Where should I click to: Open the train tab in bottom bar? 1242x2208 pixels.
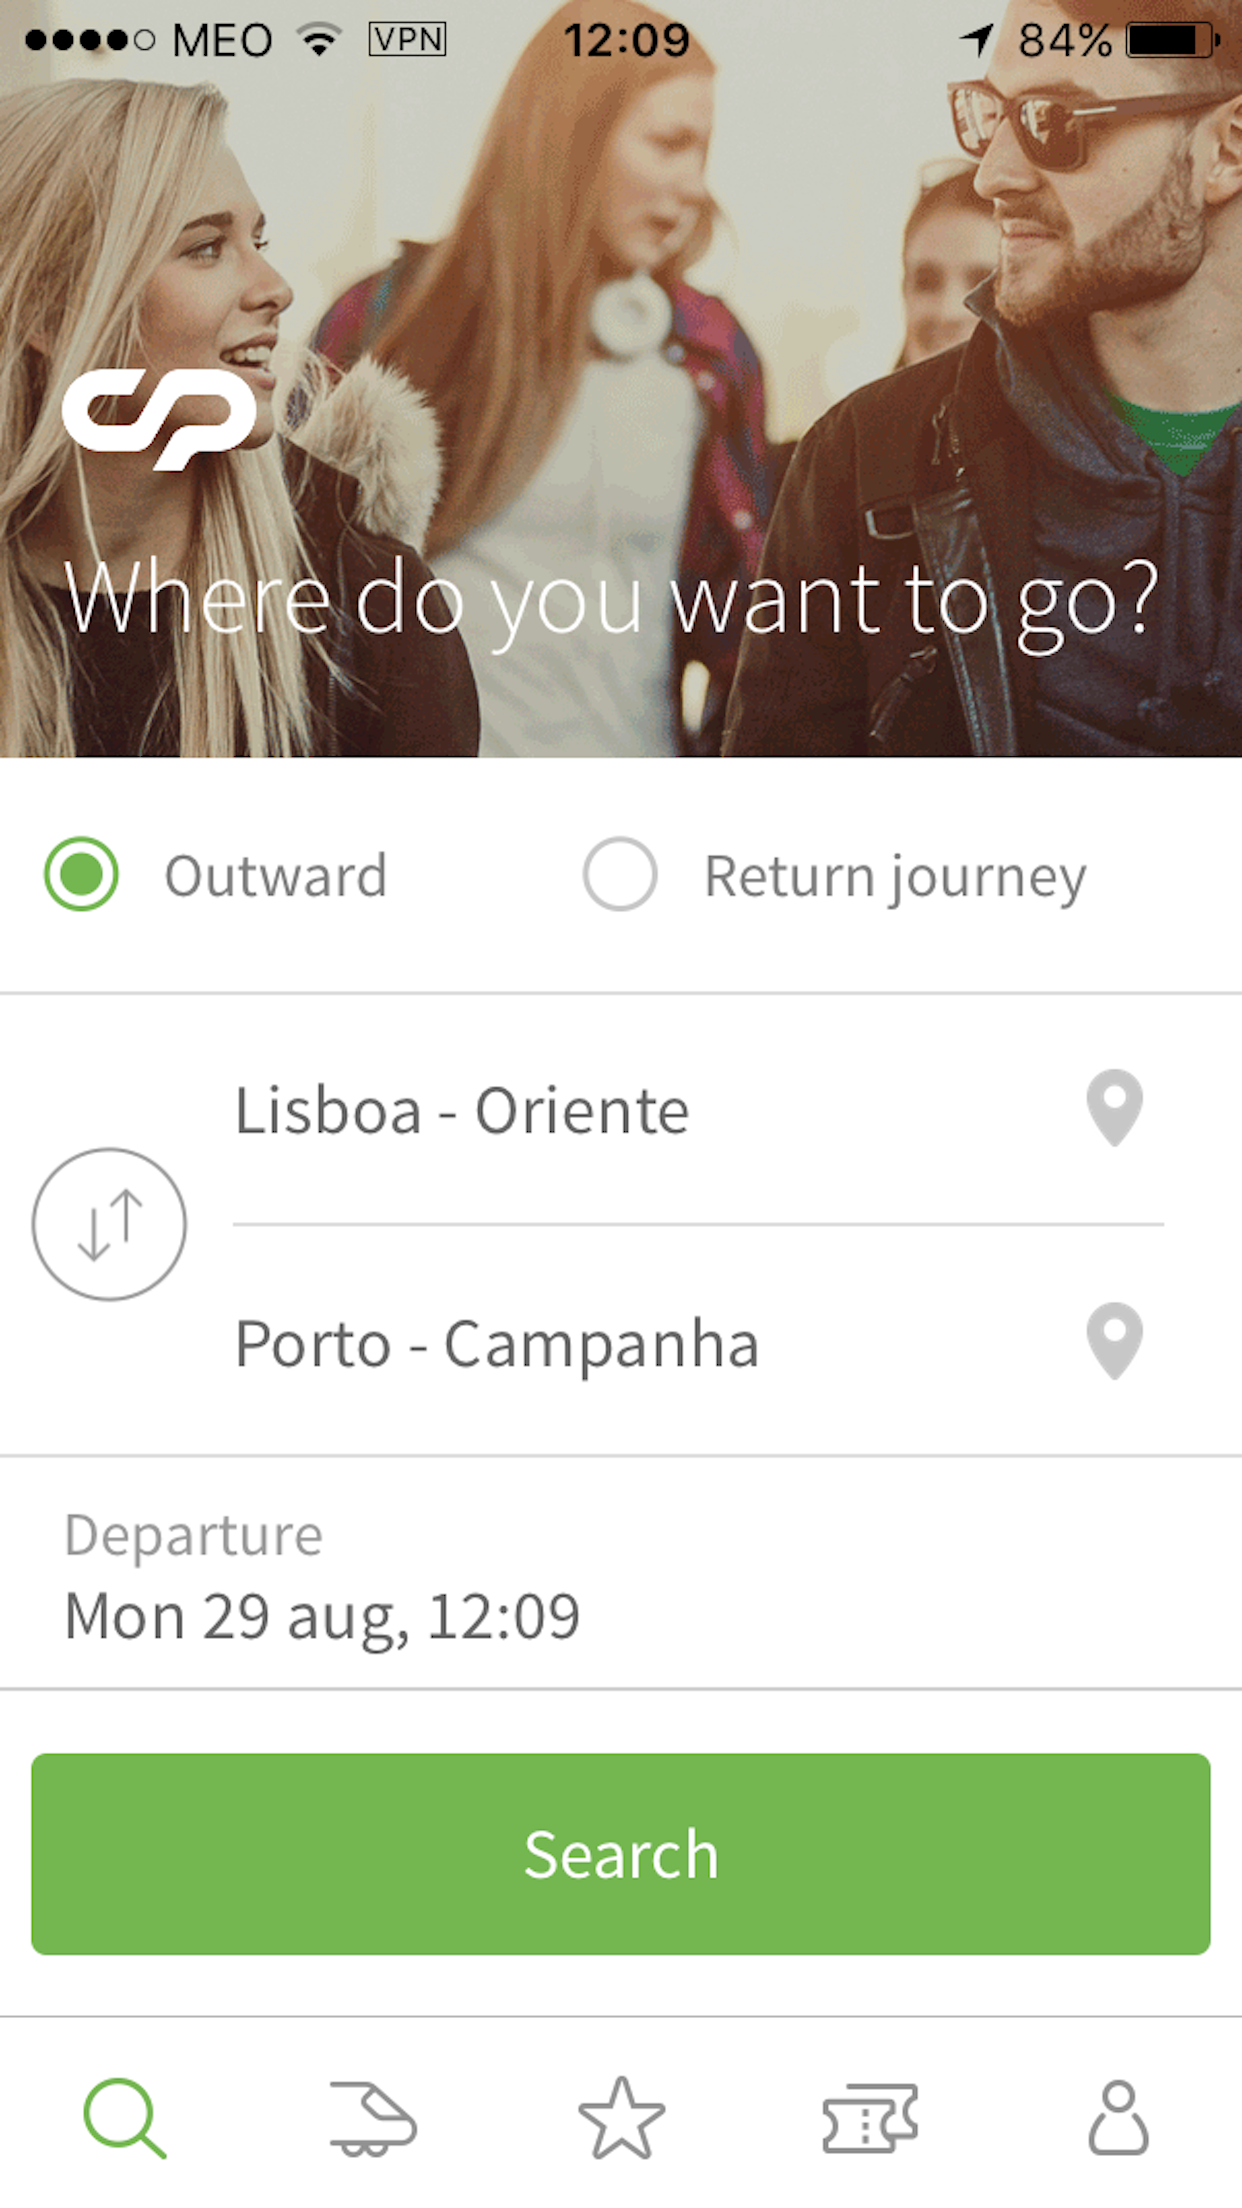372,2118
